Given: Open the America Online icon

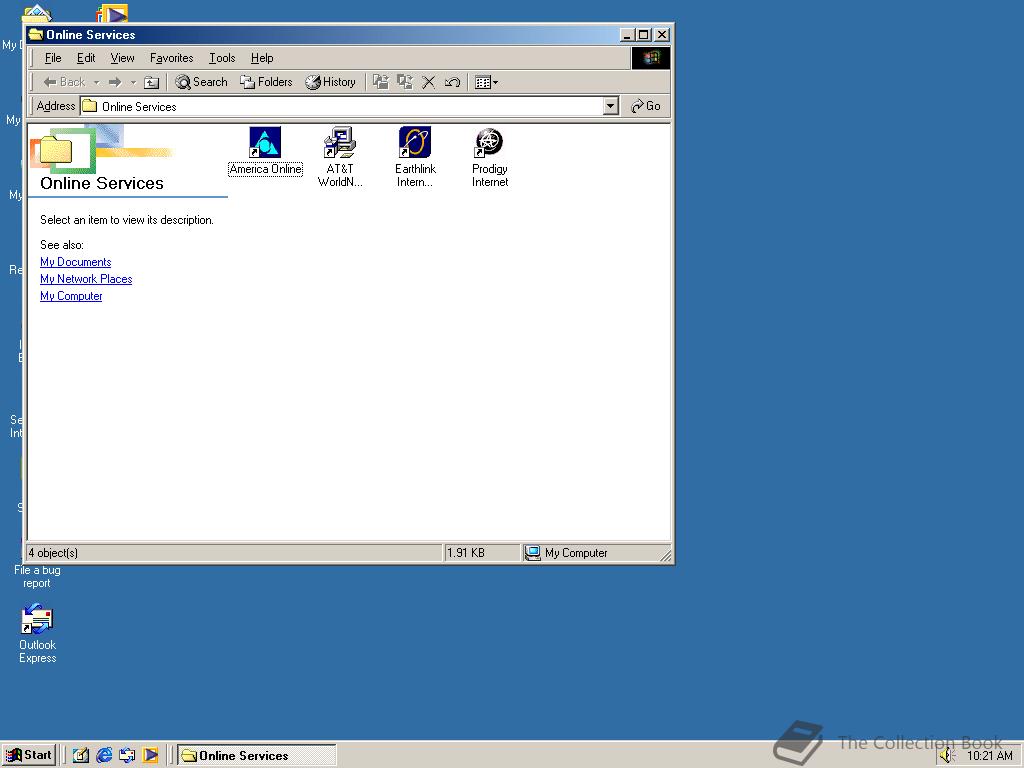Looking at the screenshot, I should tap(265, 142).
